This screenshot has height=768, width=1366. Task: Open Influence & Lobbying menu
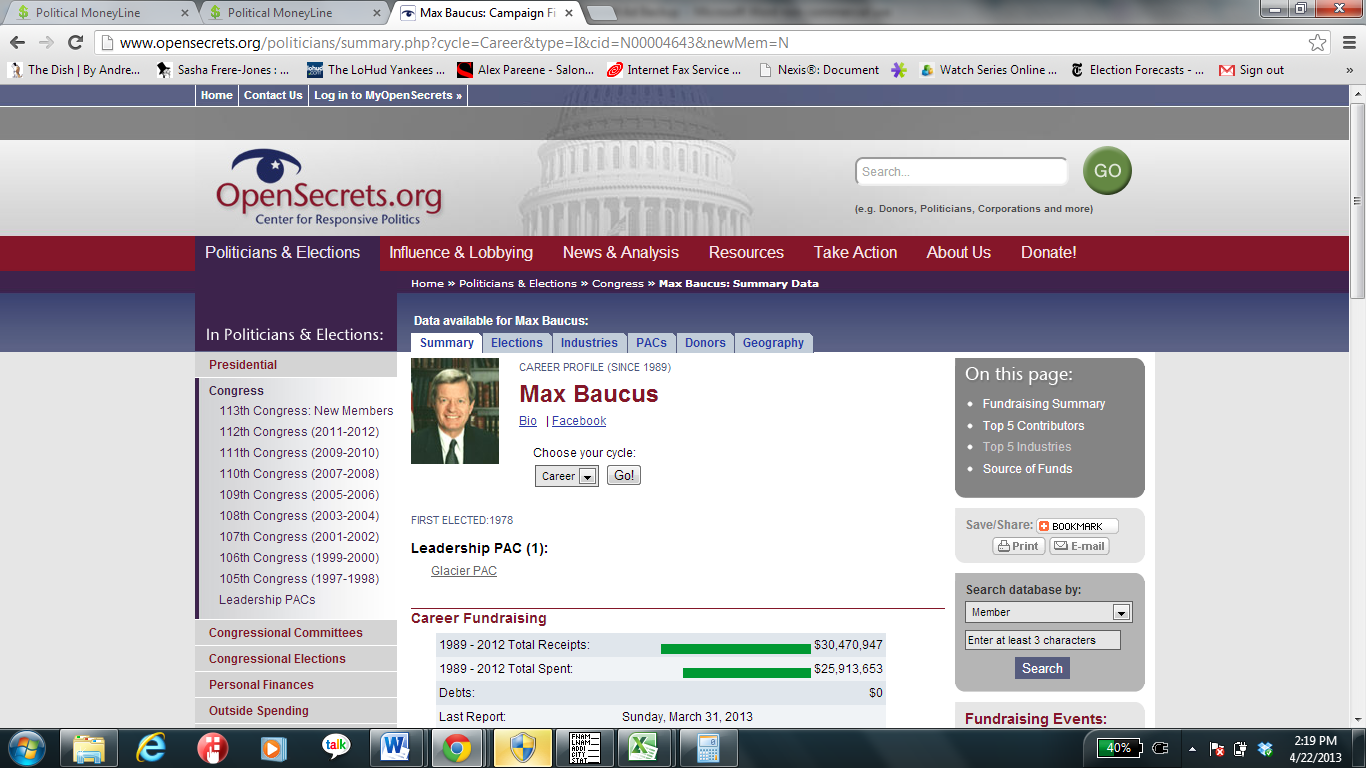pyautogui.click(x=461, y=253)
